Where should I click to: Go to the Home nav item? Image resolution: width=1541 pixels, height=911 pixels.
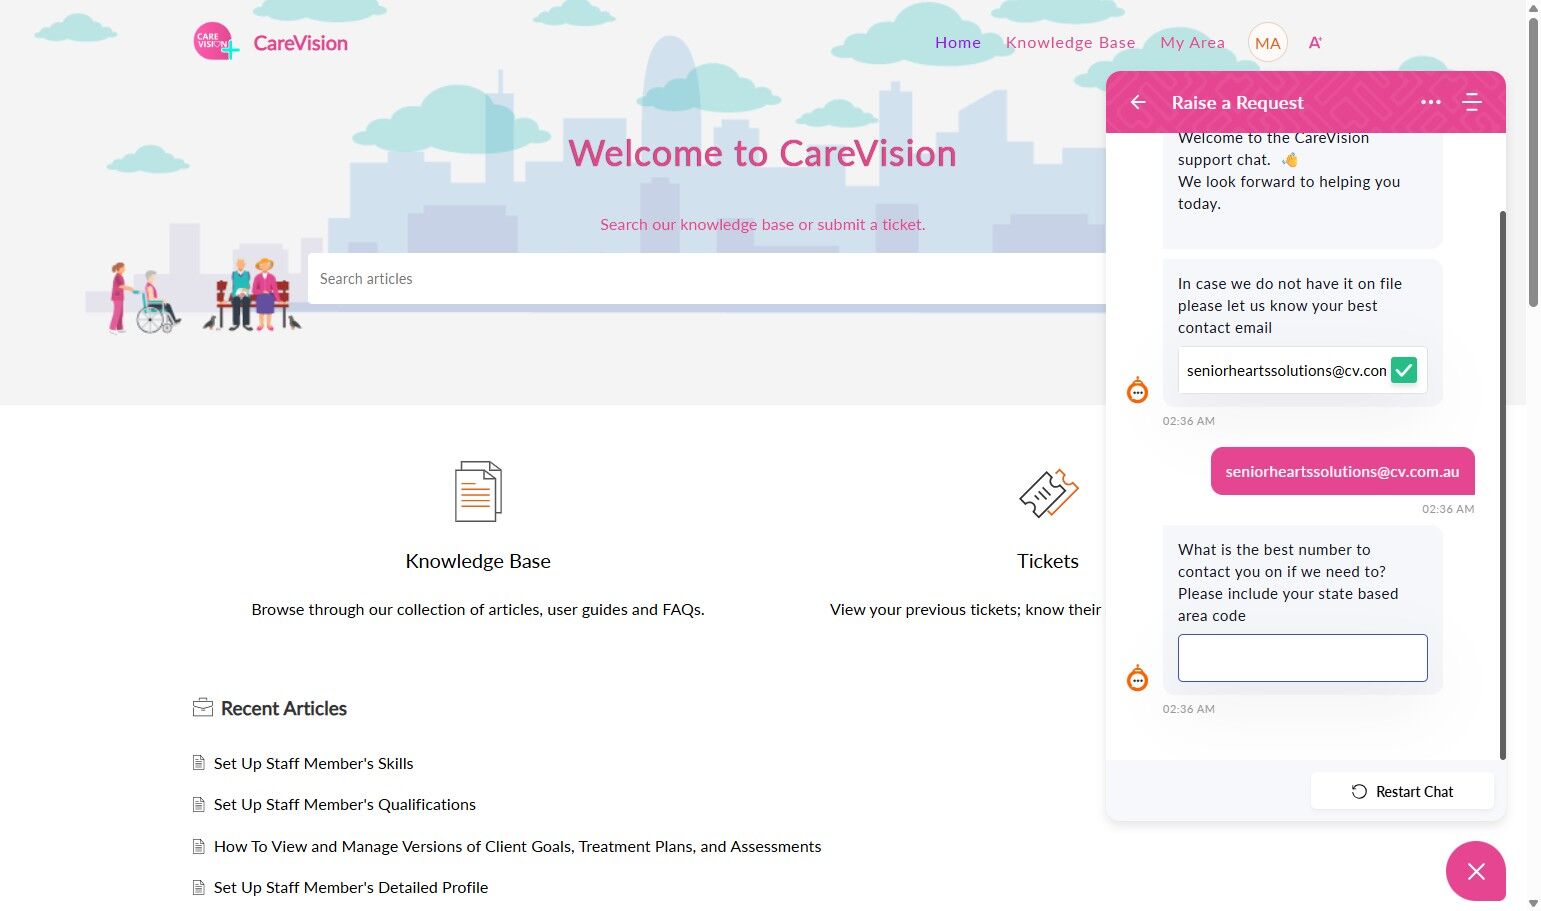pyautogui.click(x=958, y=42)
